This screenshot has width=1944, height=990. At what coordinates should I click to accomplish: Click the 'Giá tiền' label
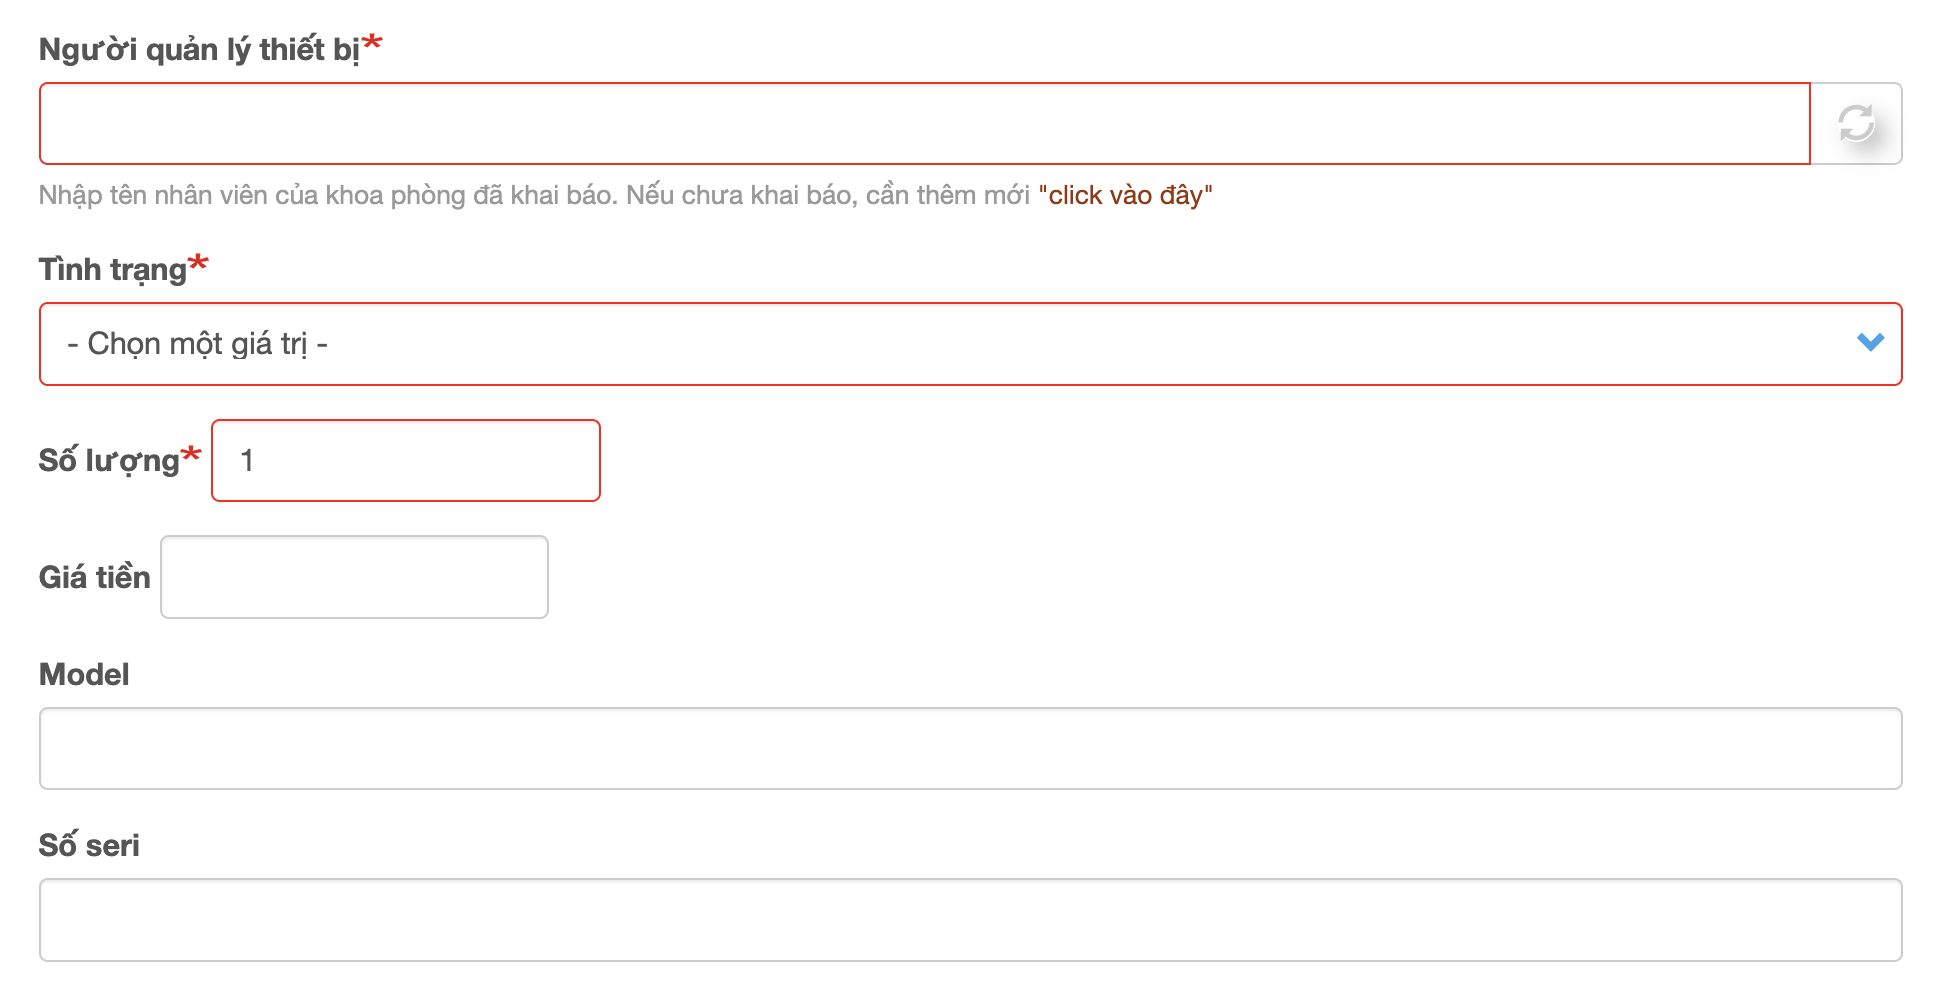[94, 578]
